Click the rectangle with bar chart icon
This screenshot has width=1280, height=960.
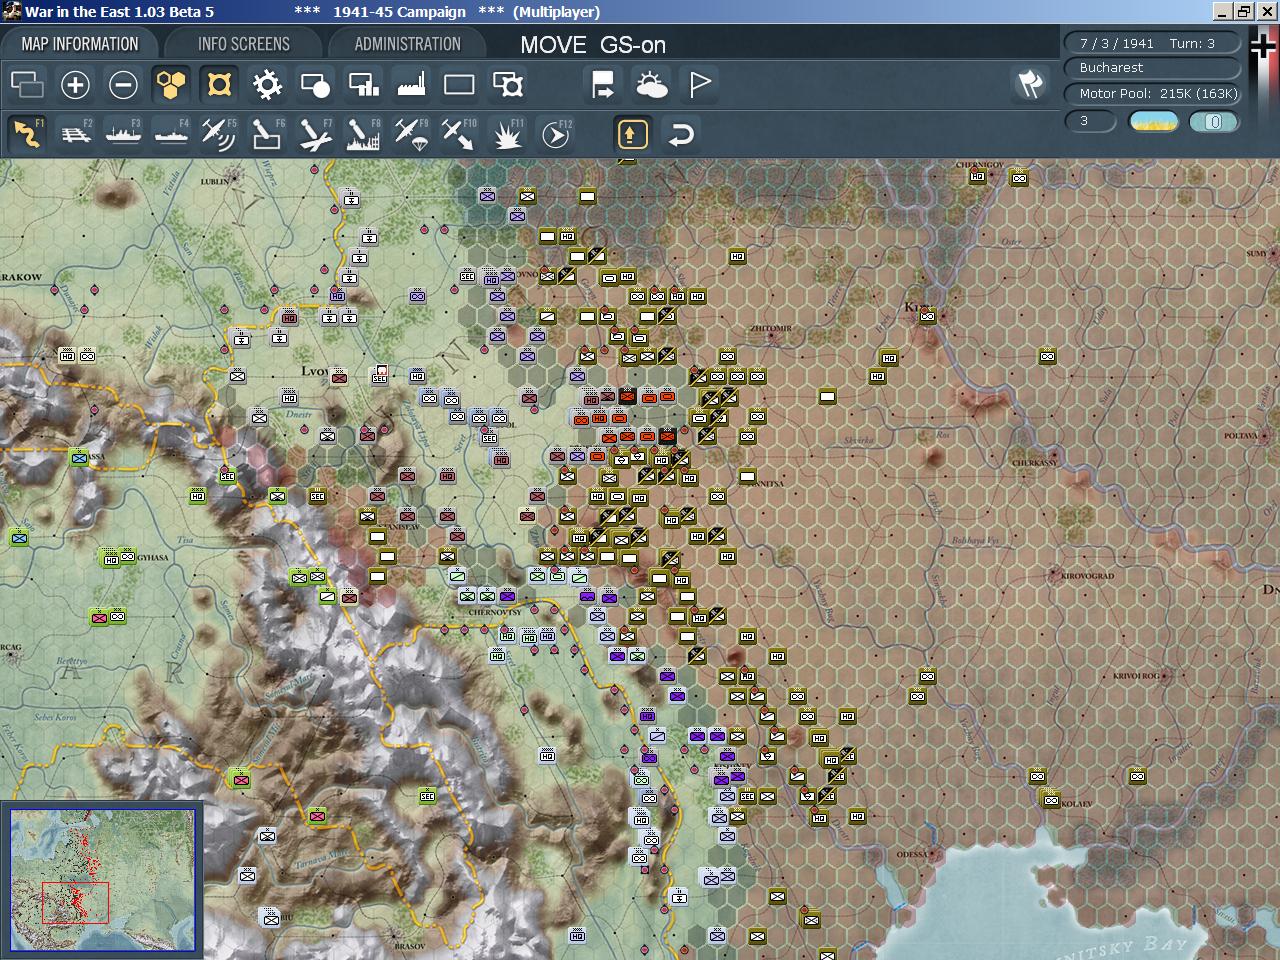coord(363,85)
